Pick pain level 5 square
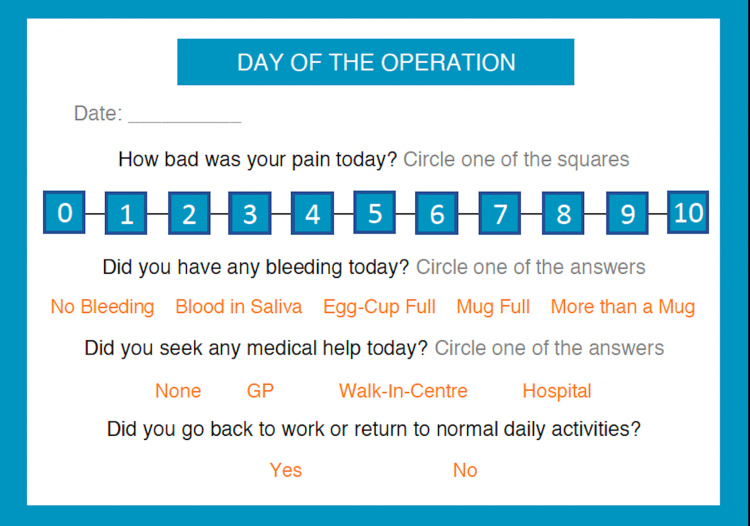Screen dimensions: 750x526 pyautogui.click(x=375, y=212)
